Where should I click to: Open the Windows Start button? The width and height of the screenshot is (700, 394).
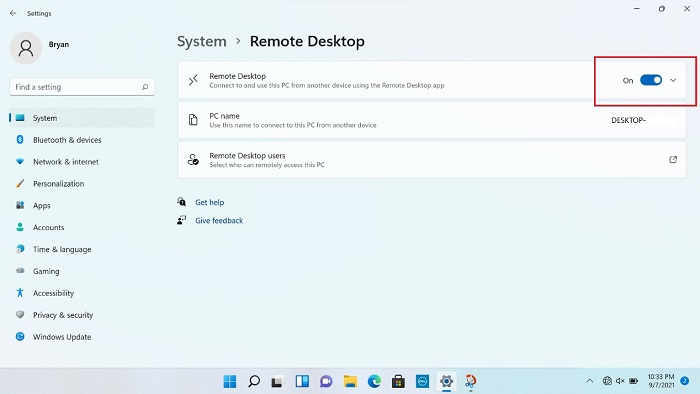tap(230, 381)
